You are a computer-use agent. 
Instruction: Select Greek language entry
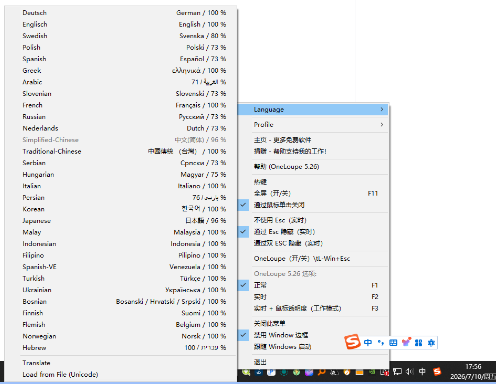[120, 70]
